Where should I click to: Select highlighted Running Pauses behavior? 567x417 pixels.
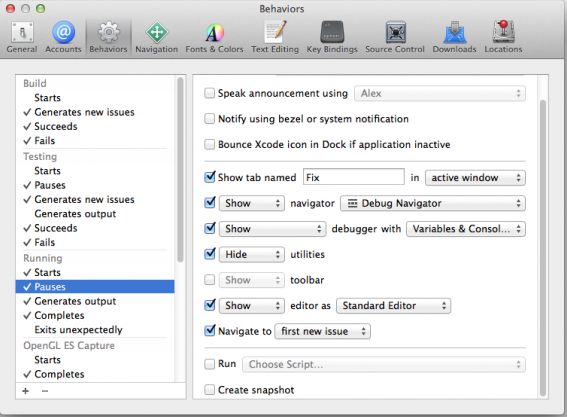[95, 287]
